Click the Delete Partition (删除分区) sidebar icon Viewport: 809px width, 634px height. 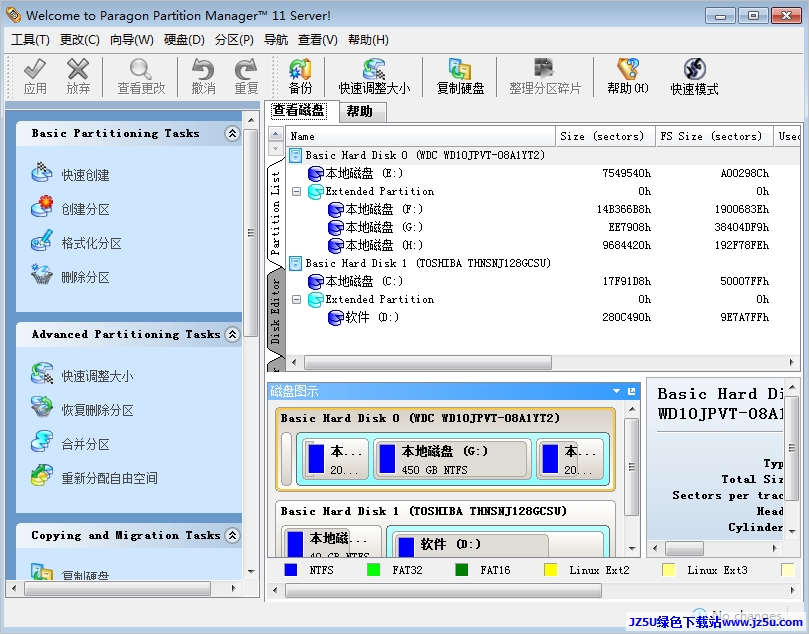pyautogui.click(x=41, y=275)
